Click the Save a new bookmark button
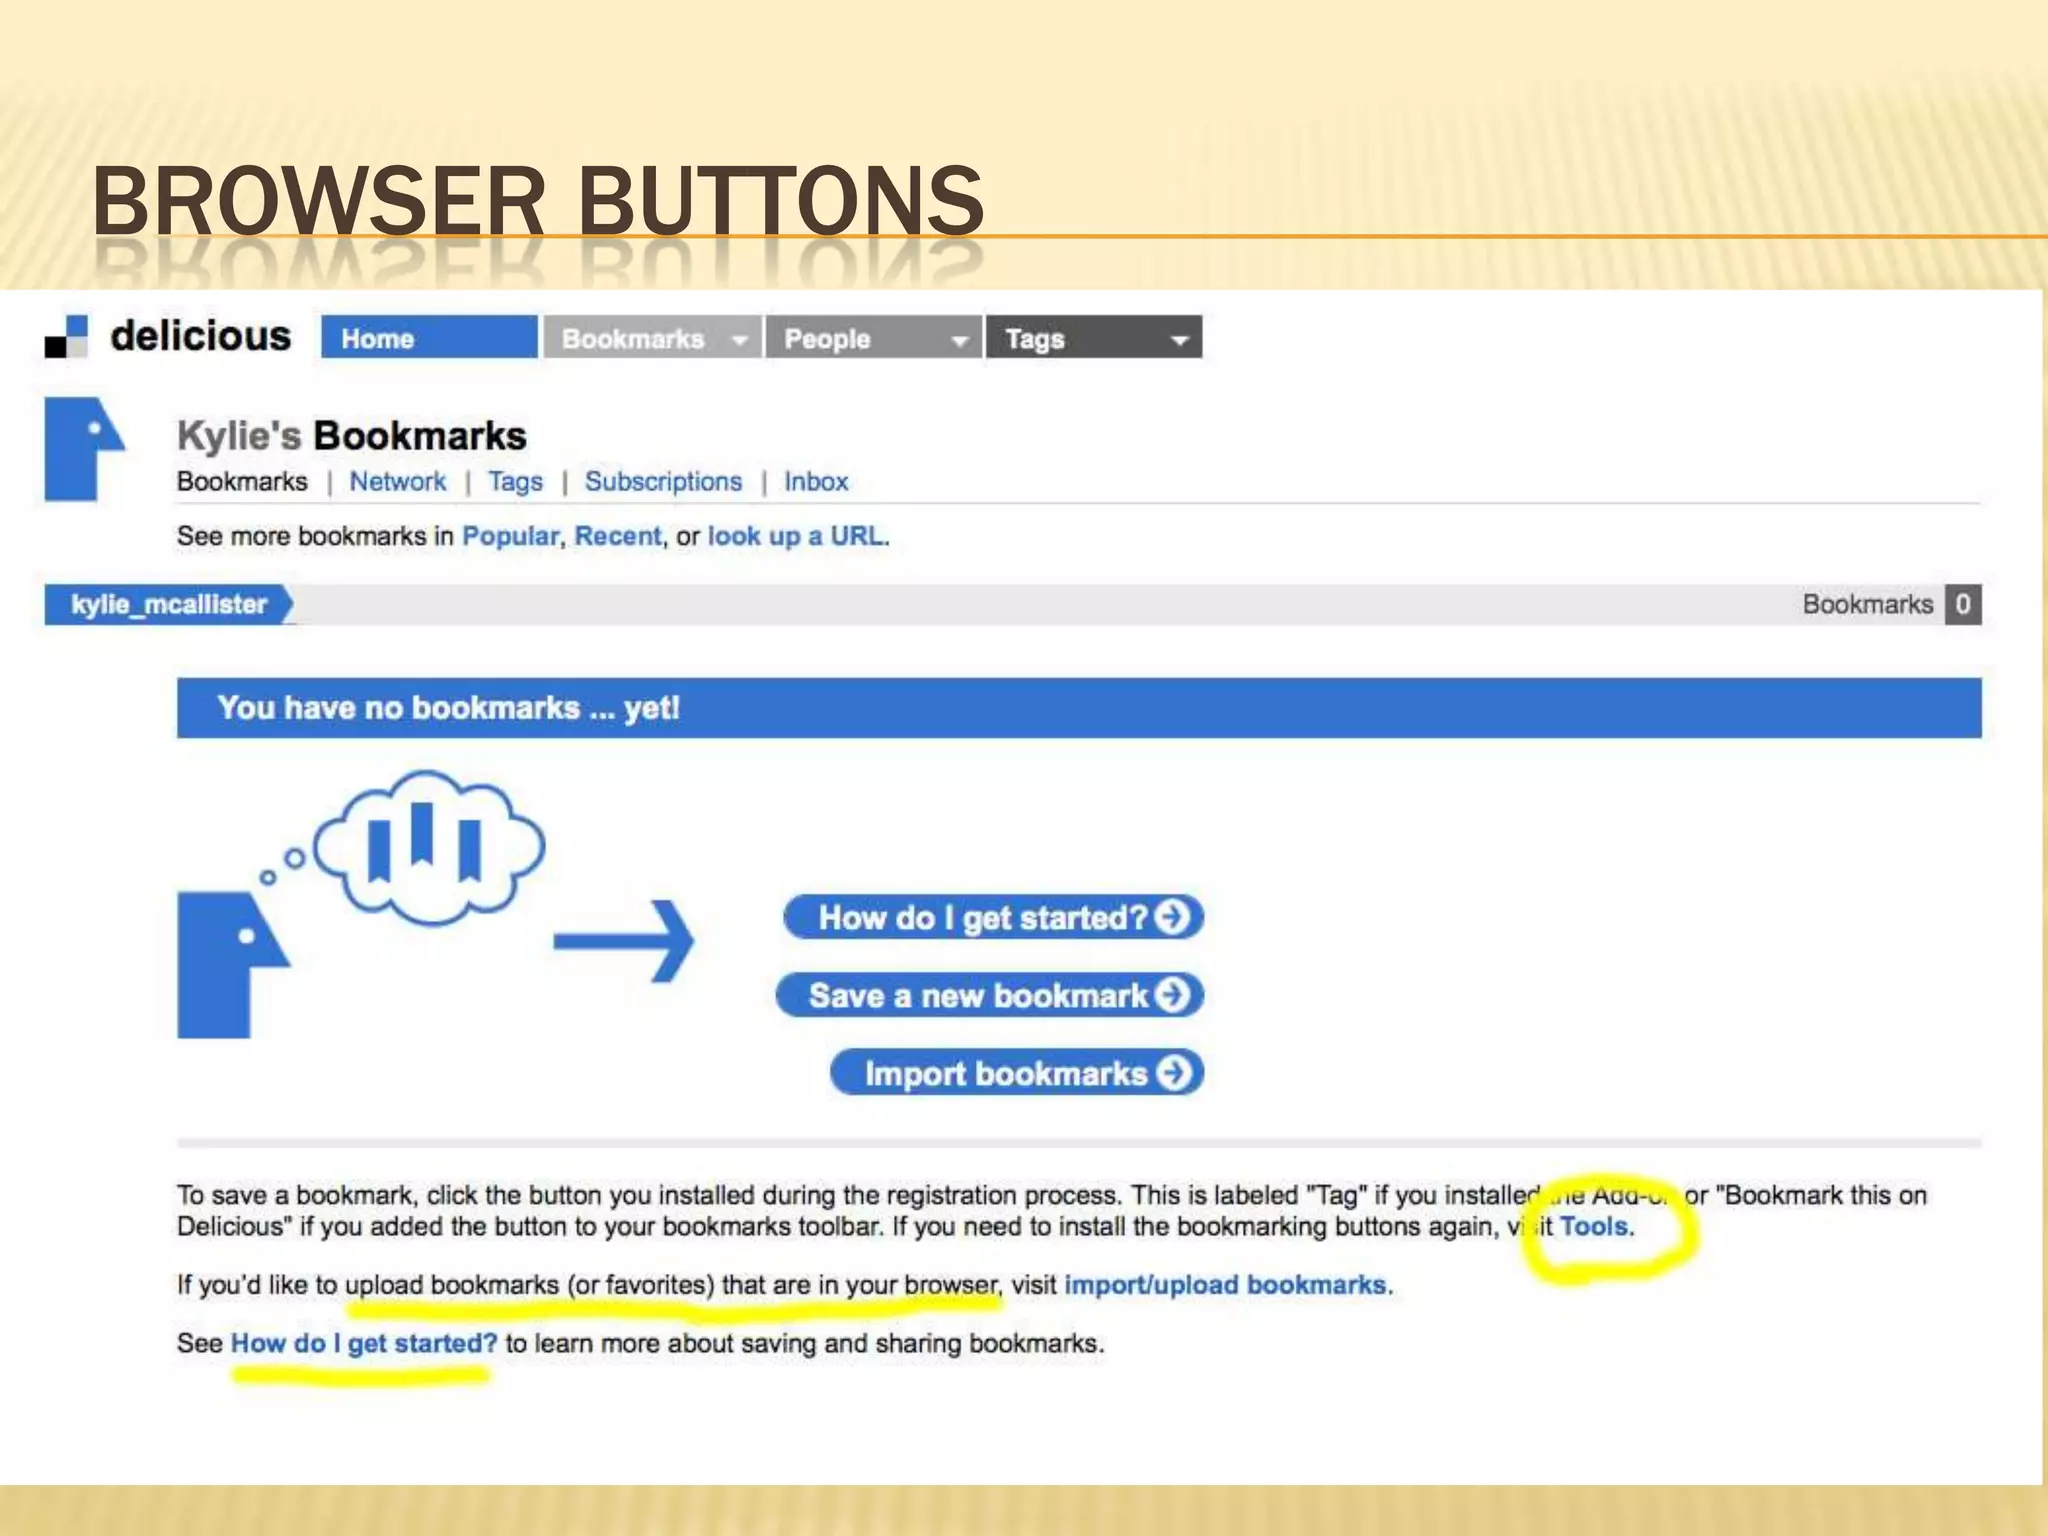 [990, 995]
